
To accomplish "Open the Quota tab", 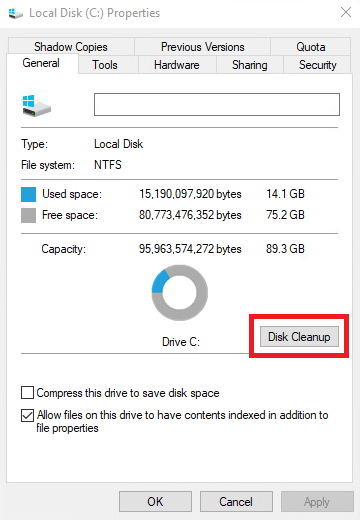I will (311, 47).
